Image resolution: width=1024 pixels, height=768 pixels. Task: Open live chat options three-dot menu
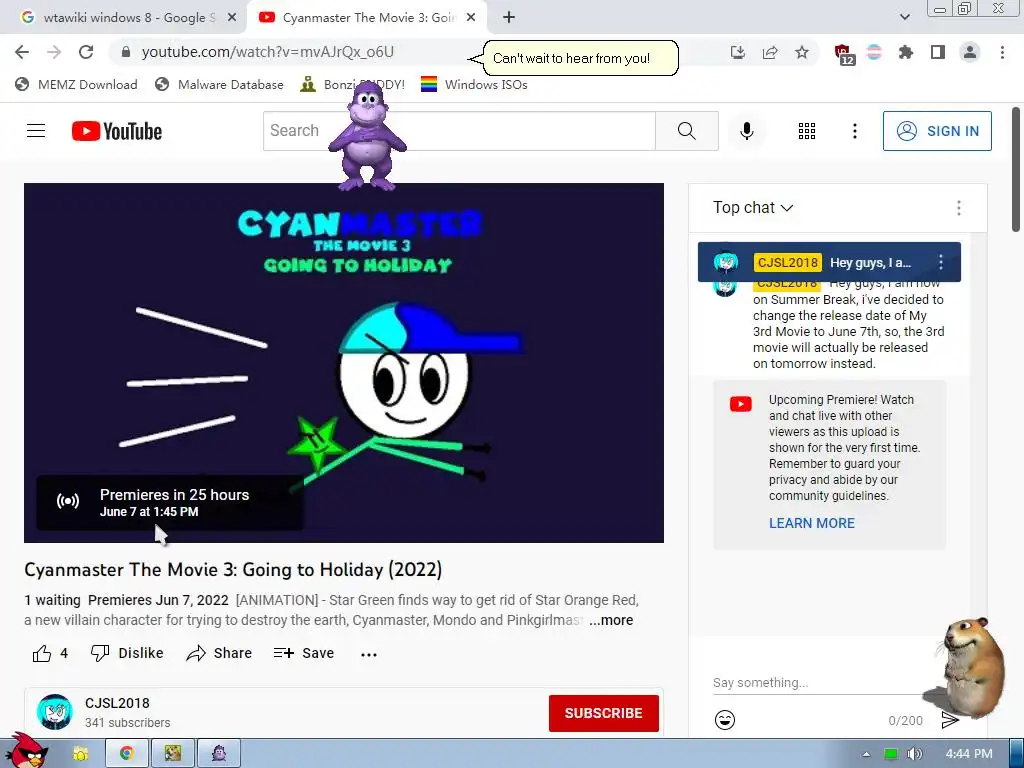(x=959, y=208)
